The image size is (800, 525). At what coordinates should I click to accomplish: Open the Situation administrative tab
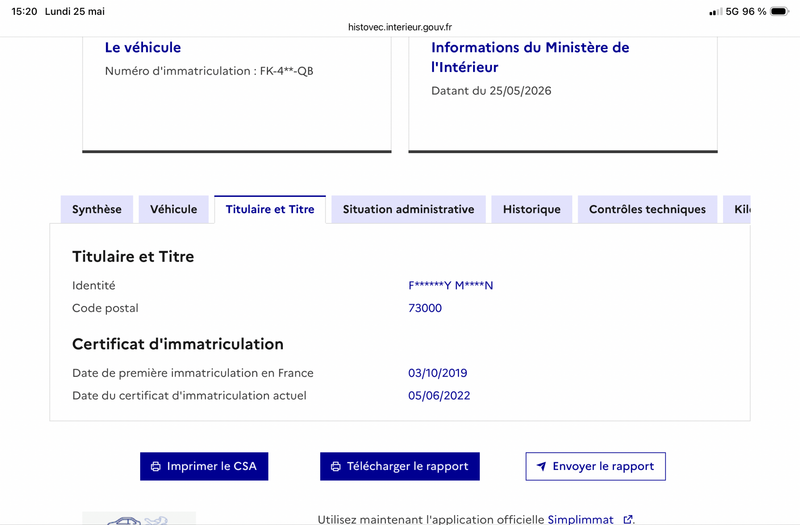click(408, 209)
